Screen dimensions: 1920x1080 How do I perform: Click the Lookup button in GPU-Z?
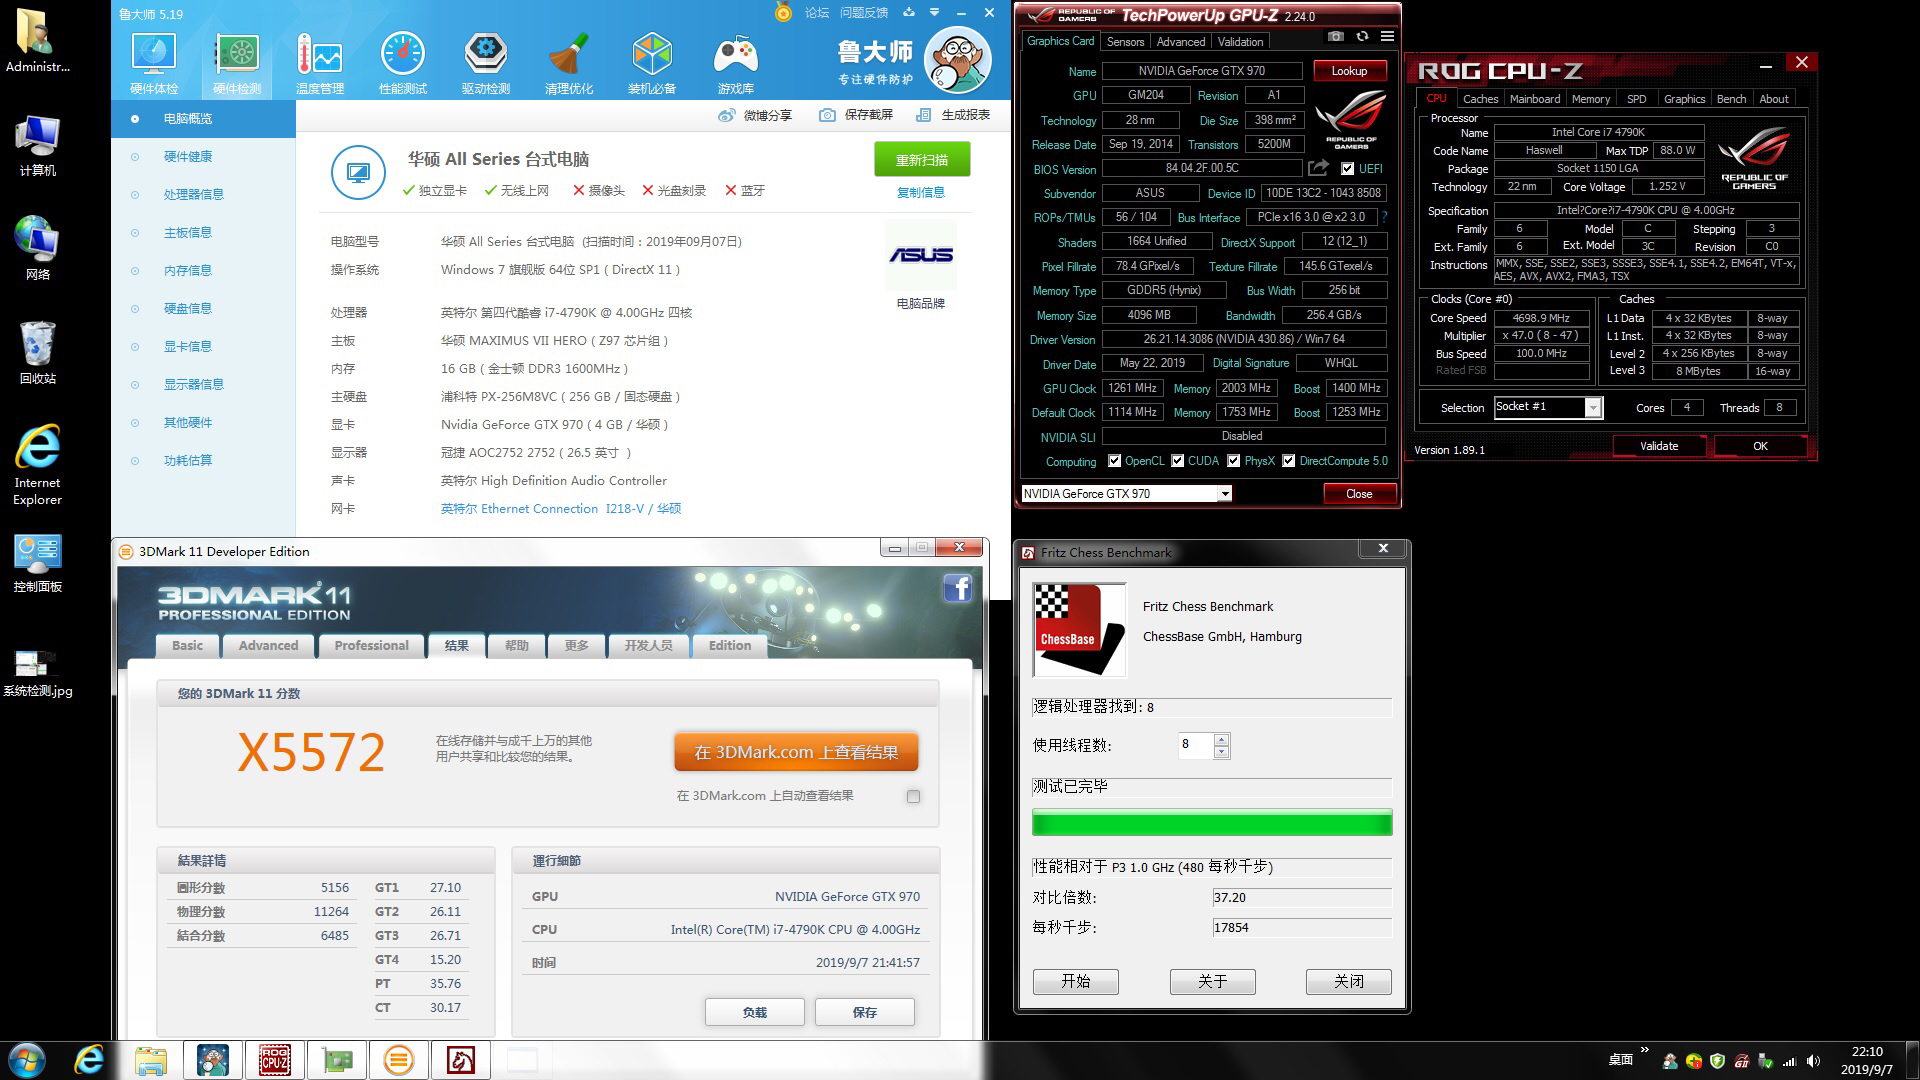click(x=1348, y=71)
